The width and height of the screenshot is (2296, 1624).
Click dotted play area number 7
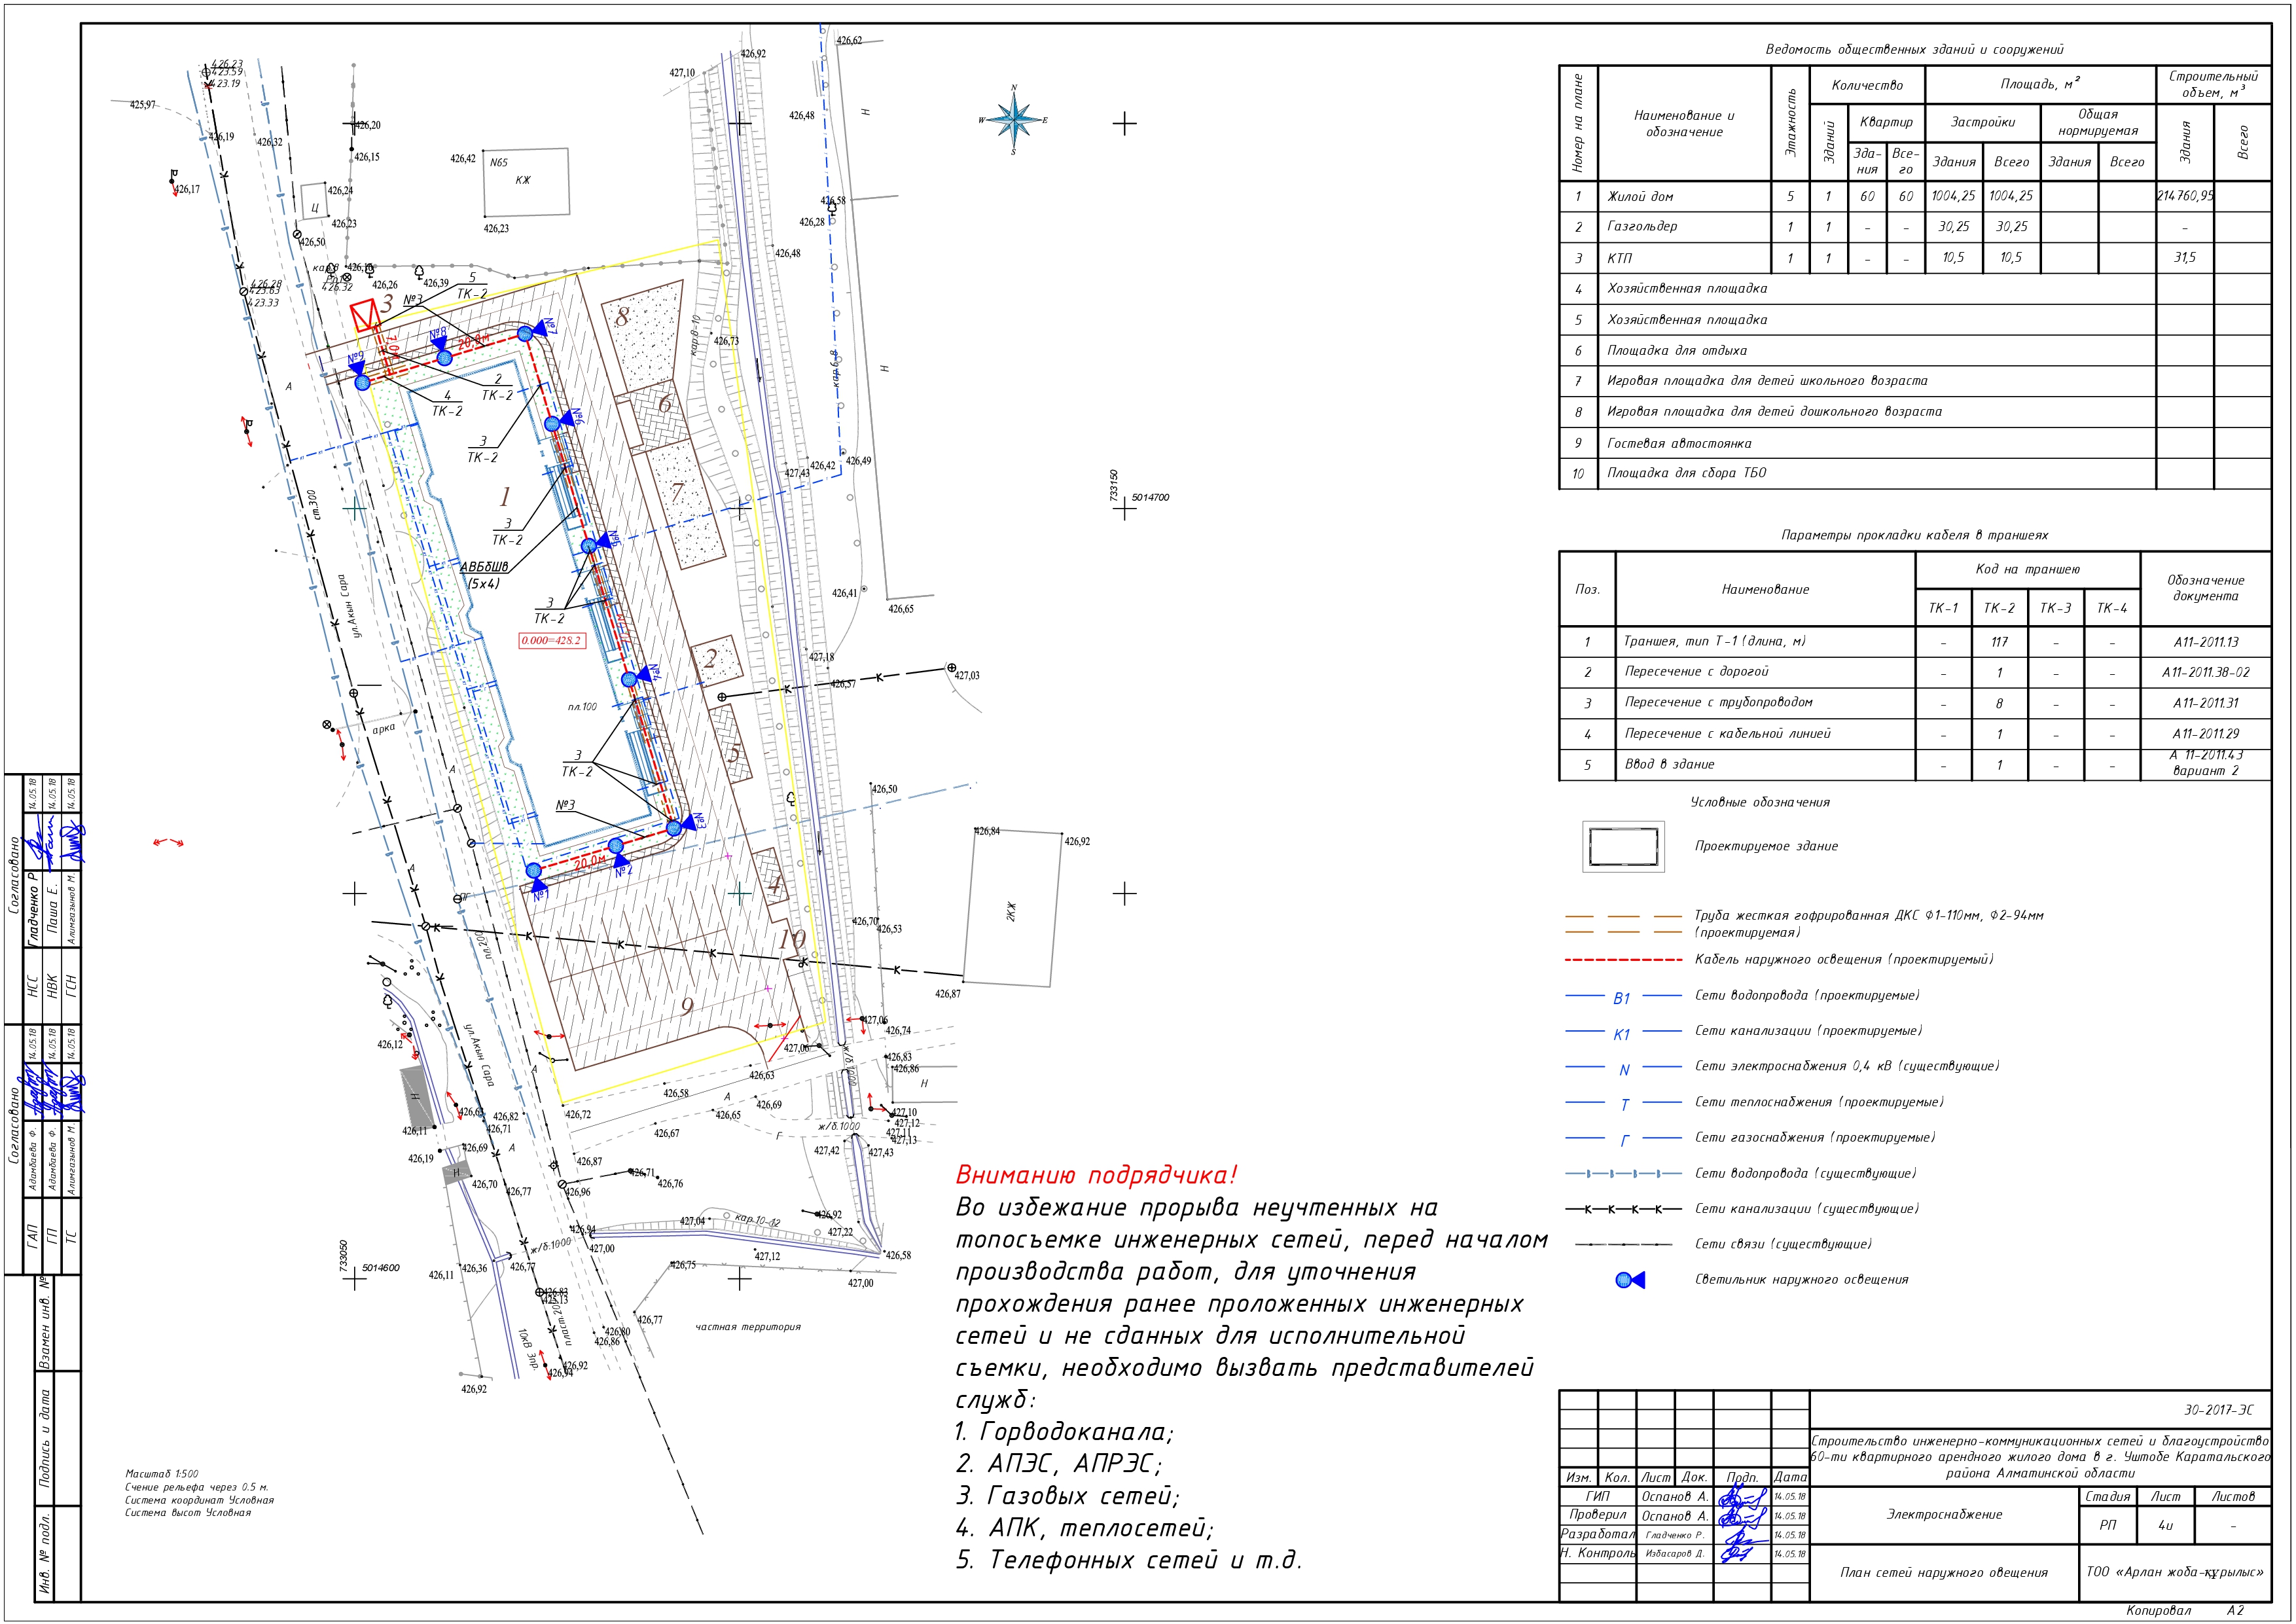(x=687, y=505)
